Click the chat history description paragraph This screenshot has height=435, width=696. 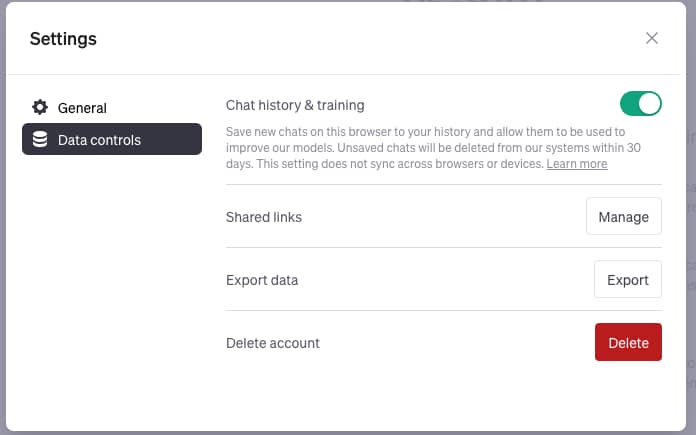(433, 148)
